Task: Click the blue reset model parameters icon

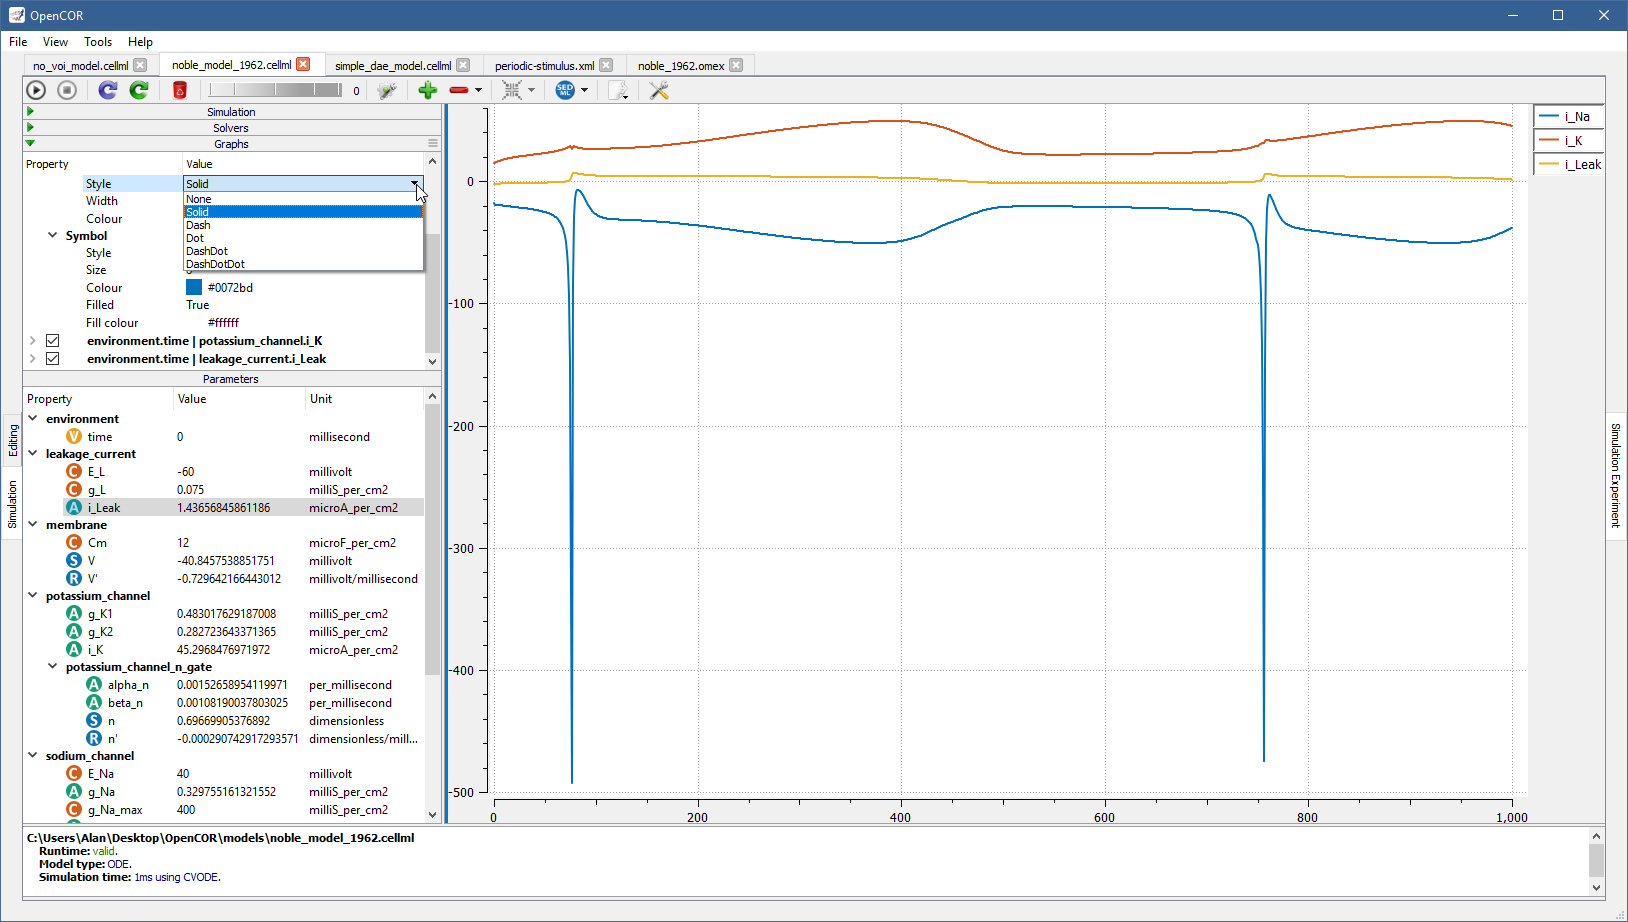Action: click(108, 90)
